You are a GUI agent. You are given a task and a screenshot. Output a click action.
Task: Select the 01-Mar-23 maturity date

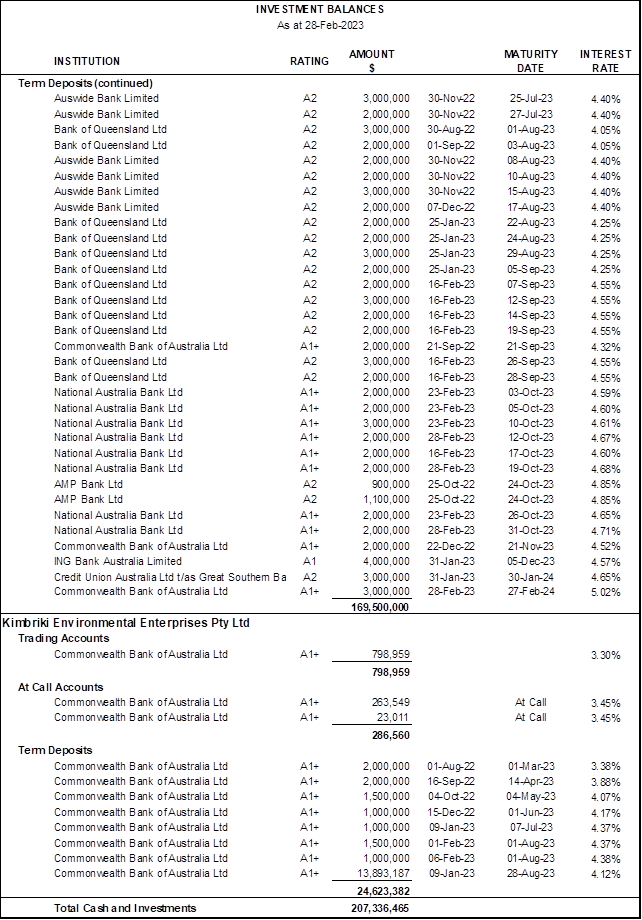pyautogui.click(x=531, y=766)
